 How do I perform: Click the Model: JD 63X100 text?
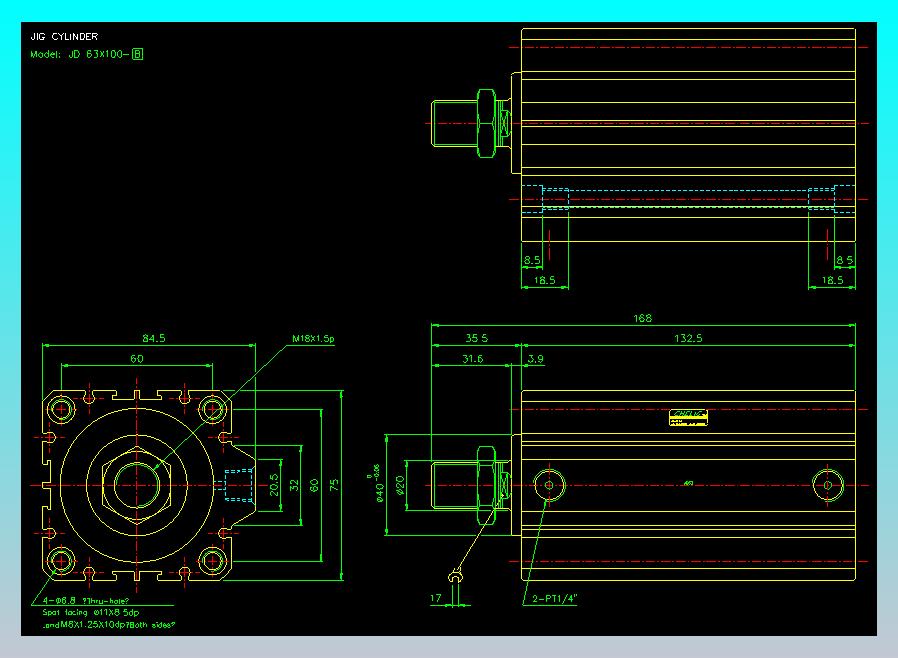click(79, 54)
